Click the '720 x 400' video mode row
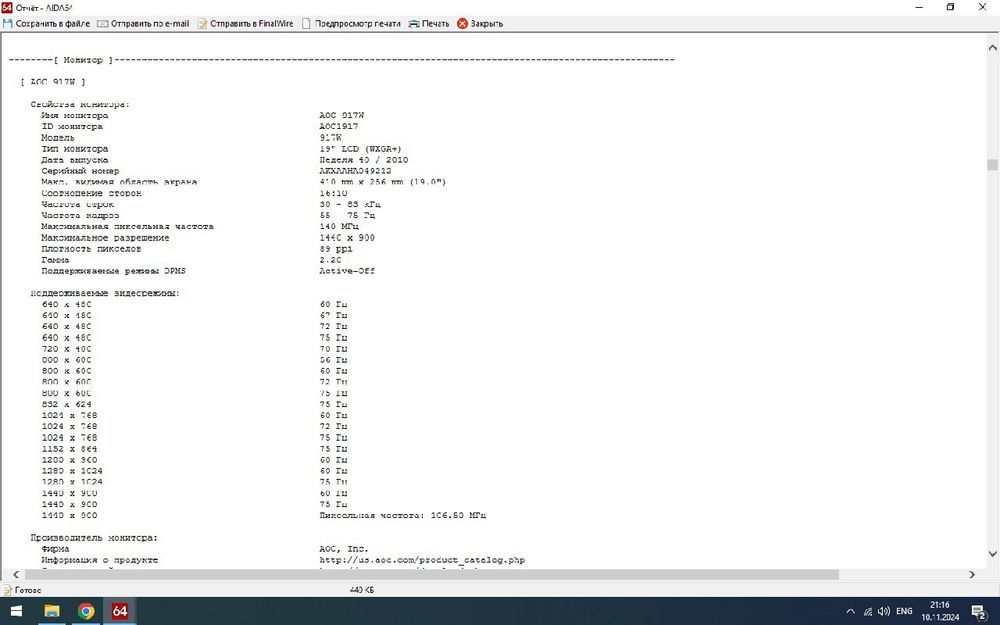This screenshot has width=1000, height=625. (195, 349)
